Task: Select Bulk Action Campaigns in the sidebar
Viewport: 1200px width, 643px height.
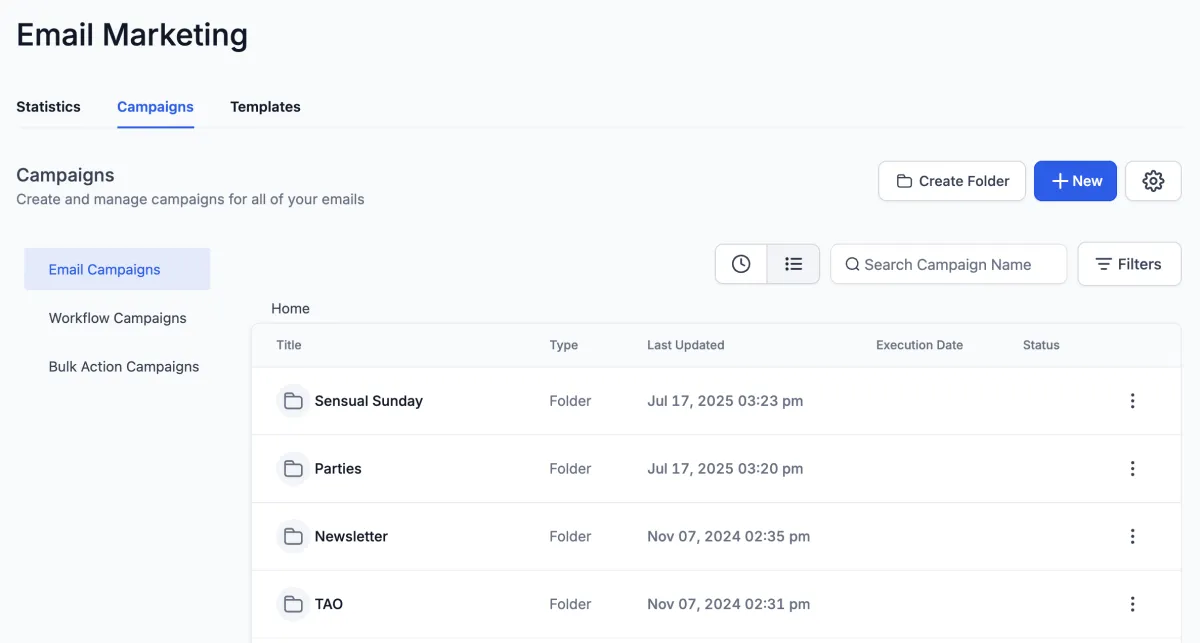Action: pyautogui.click(x=123, y=367)
